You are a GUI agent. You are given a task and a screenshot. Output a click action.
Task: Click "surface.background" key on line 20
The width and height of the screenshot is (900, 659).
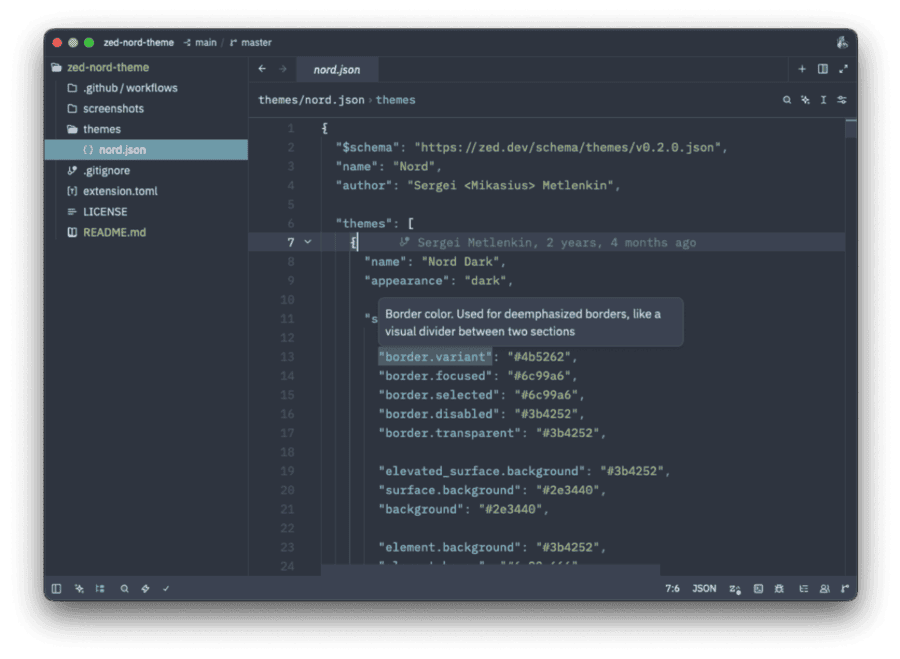(x=449, y=490)
